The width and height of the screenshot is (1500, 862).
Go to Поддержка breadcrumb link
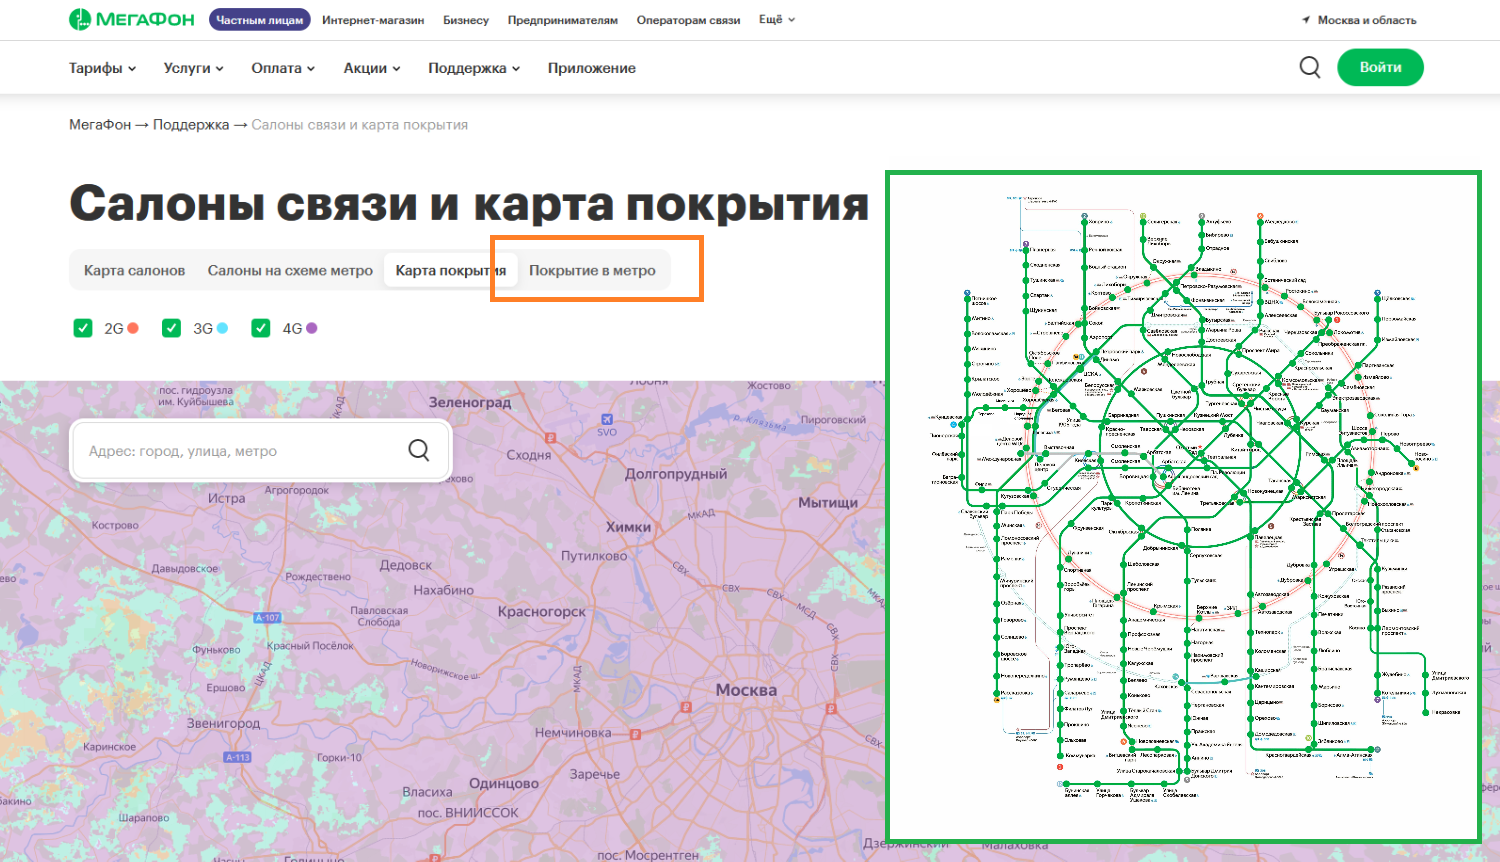click(x=191, y=125)
